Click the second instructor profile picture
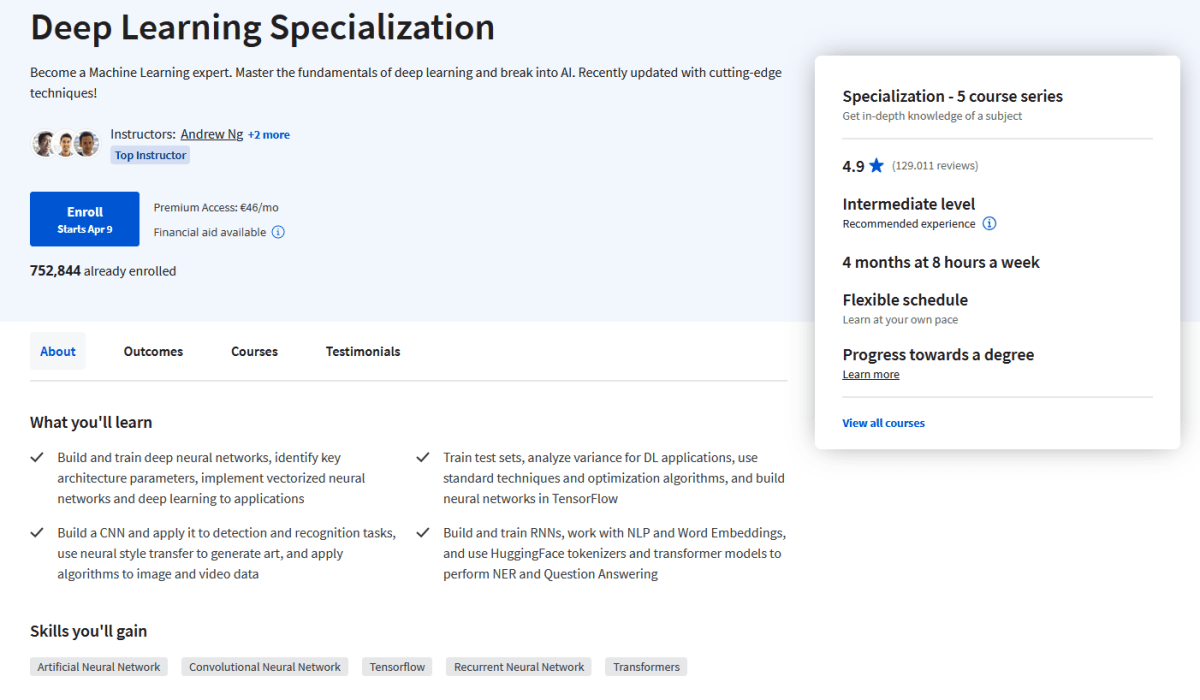1200x700 pixels. click(x=65, y=142)
